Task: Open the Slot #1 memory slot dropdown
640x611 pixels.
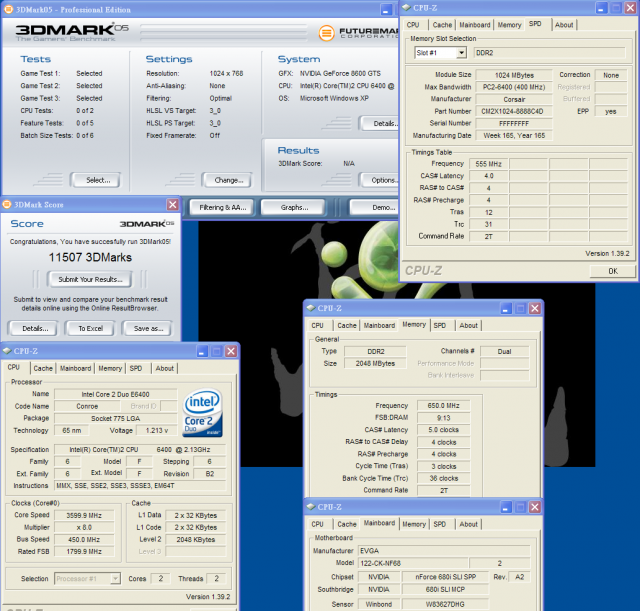Action: (462, 53)
